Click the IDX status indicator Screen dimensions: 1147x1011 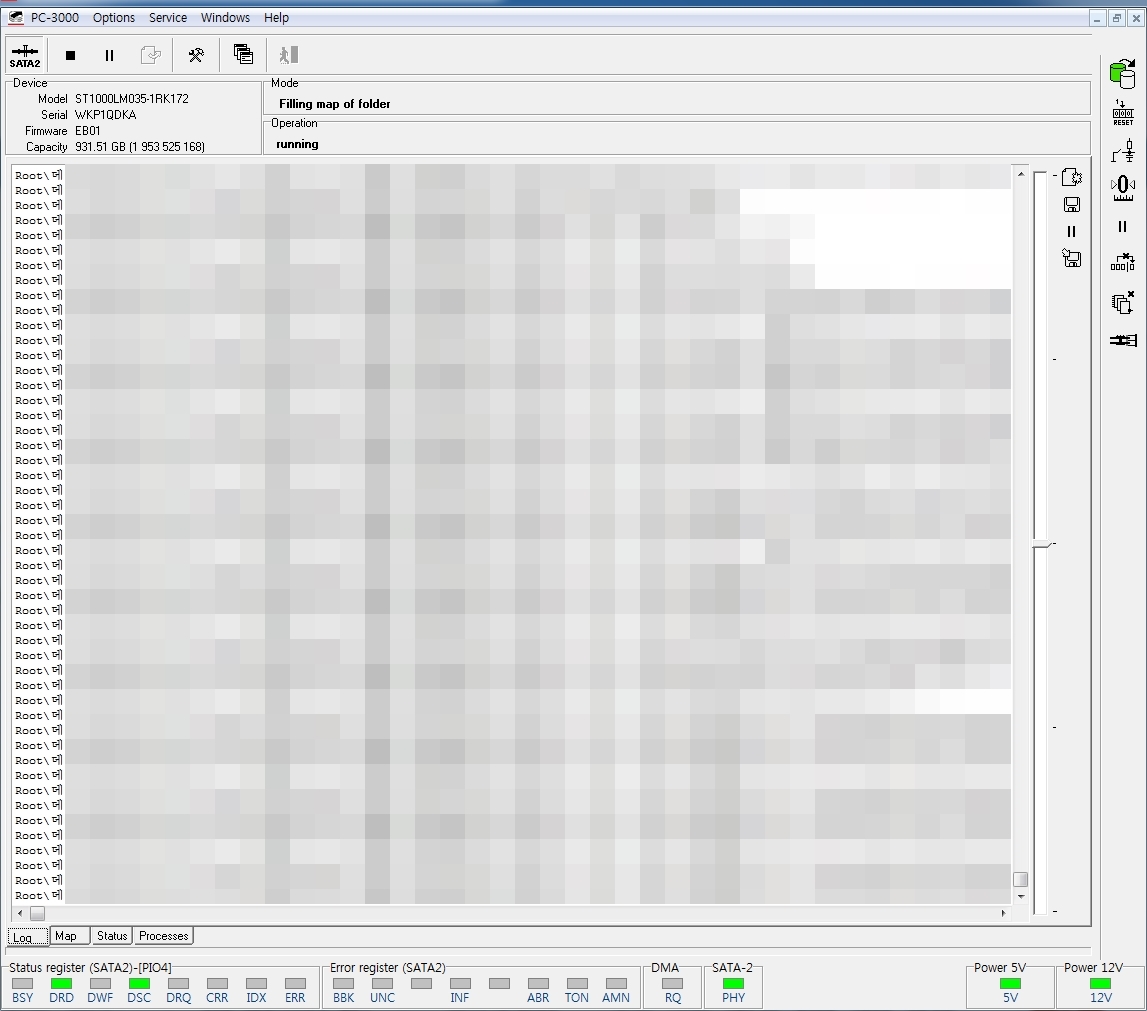(x=256, y=984)
